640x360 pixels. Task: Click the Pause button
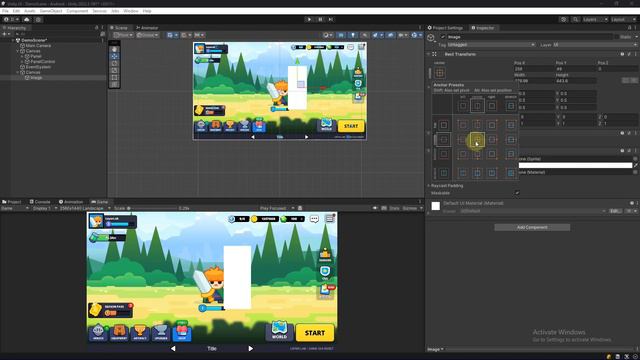[320, 19]
